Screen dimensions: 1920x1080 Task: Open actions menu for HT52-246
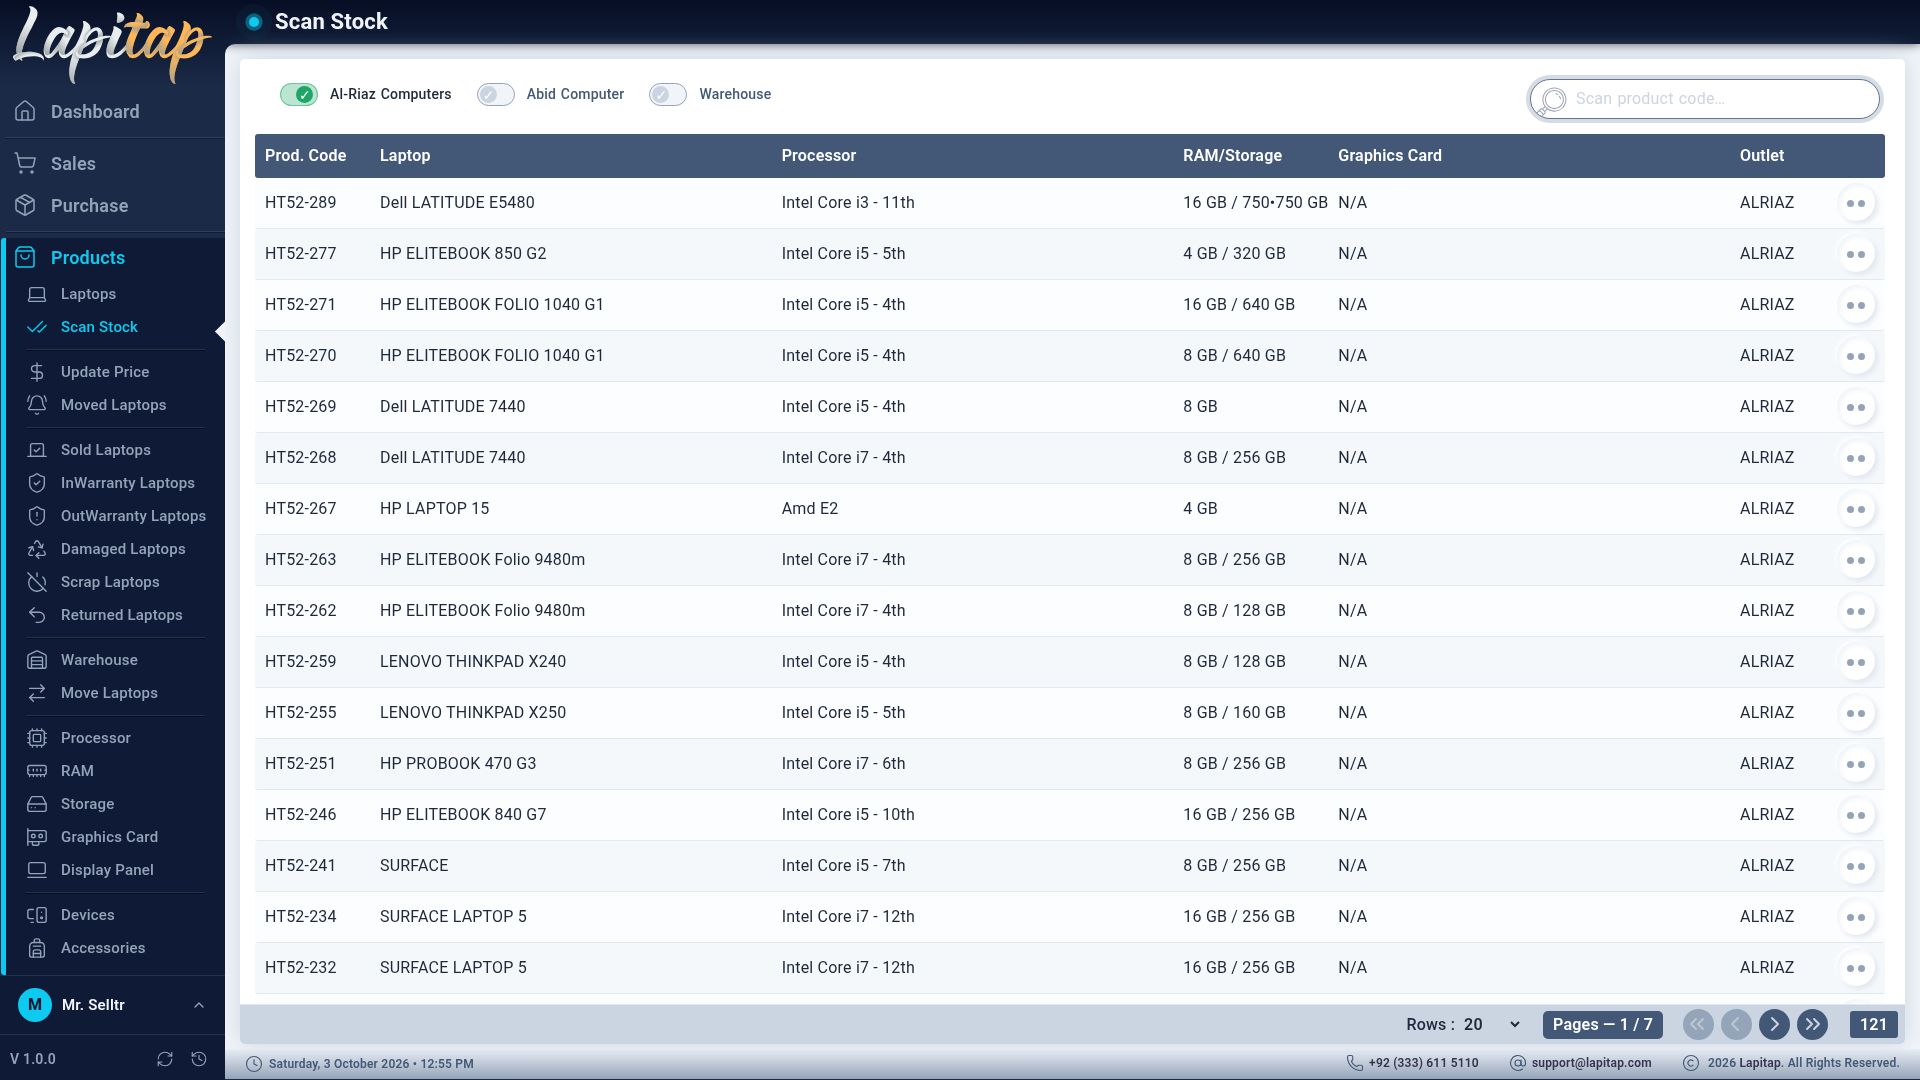1856,815
